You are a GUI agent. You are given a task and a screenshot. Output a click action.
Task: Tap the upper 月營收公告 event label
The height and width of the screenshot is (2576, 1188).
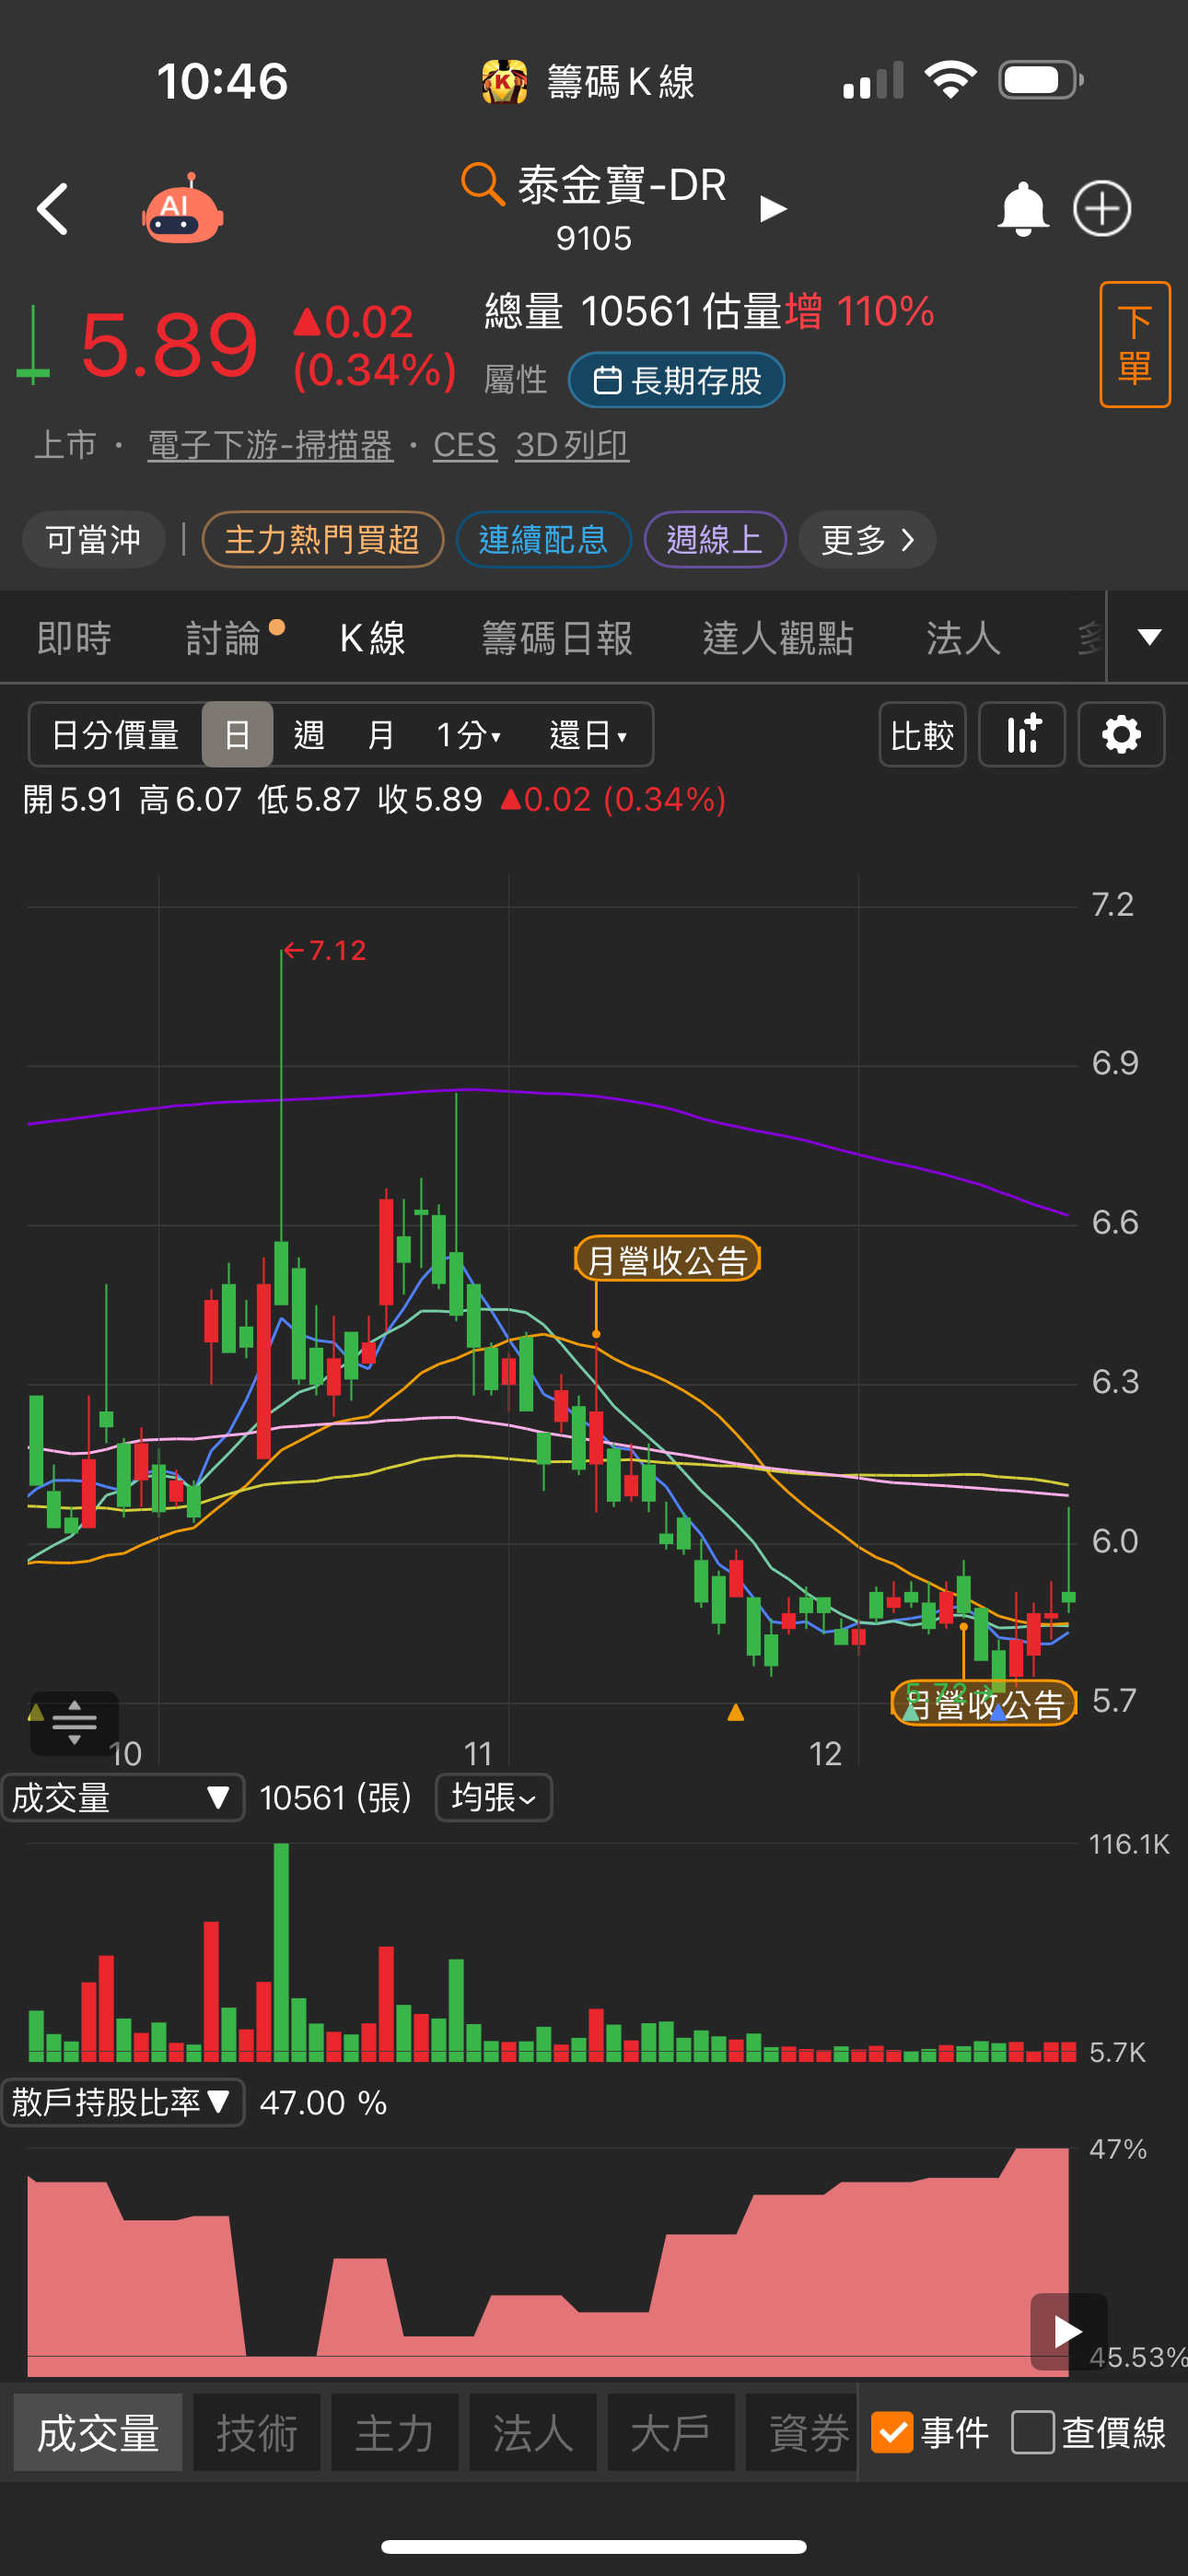coord(667,1259)
